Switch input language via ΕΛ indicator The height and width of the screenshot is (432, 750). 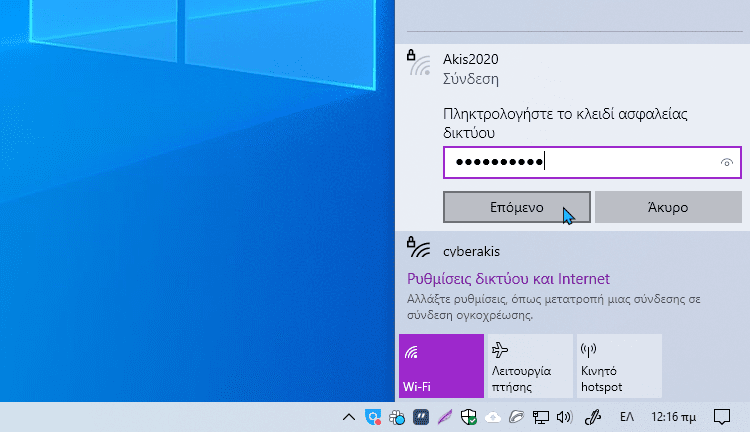(x=627, y=417)
